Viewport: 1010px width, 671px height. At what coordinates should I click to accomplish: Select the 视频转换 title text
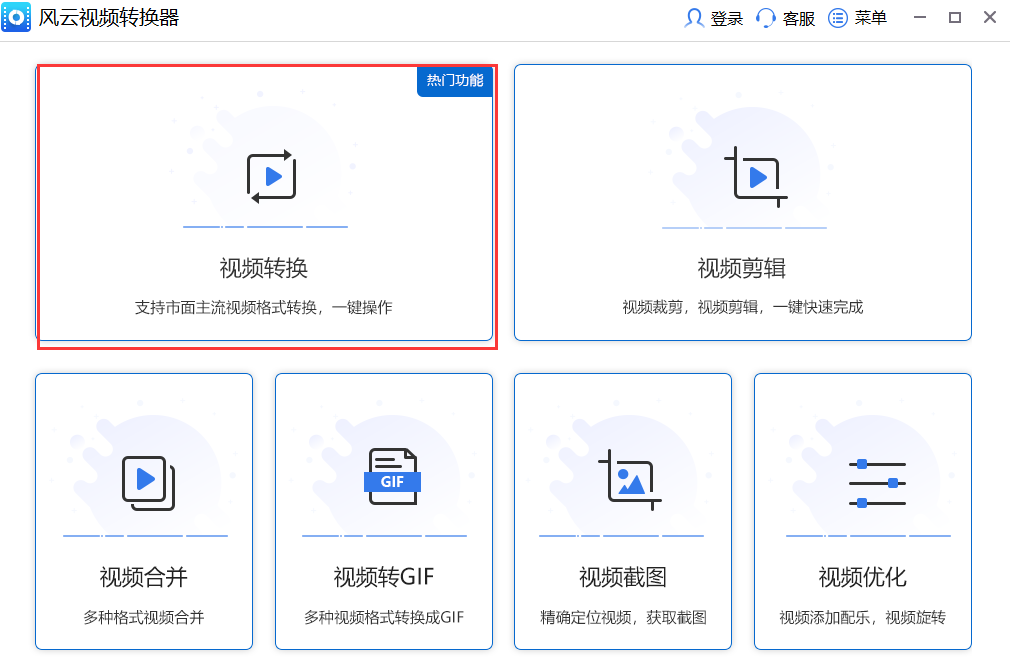(264, 268)
